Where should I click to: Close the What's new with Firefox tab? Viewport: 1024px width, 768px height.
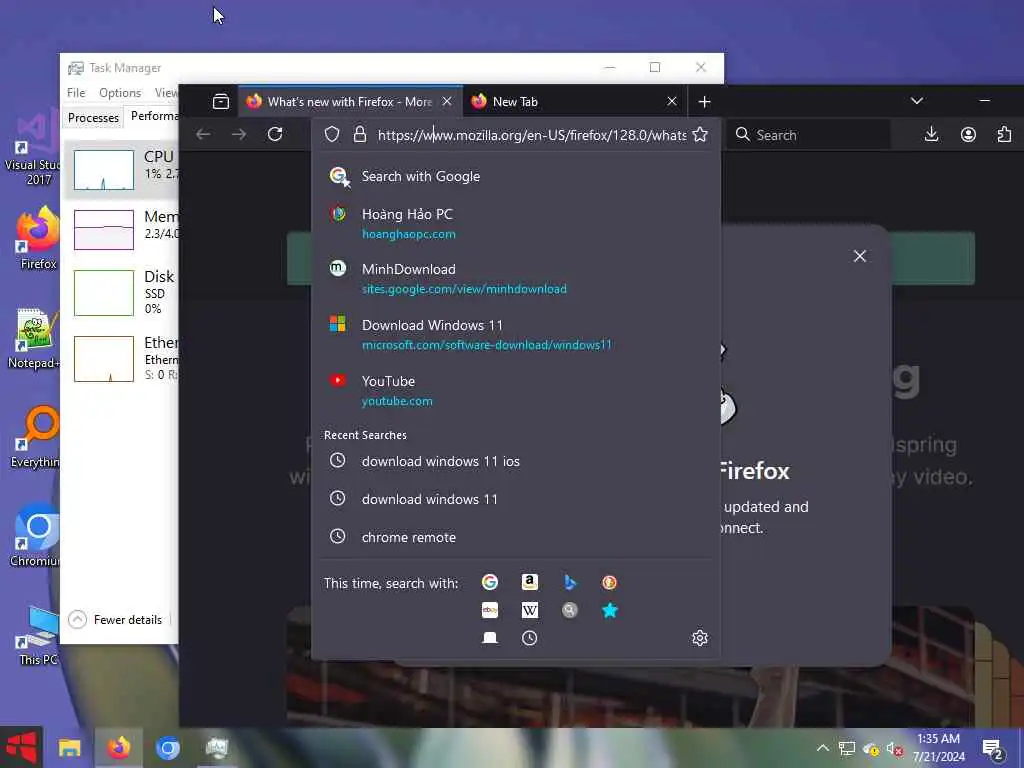coord(447,101)
